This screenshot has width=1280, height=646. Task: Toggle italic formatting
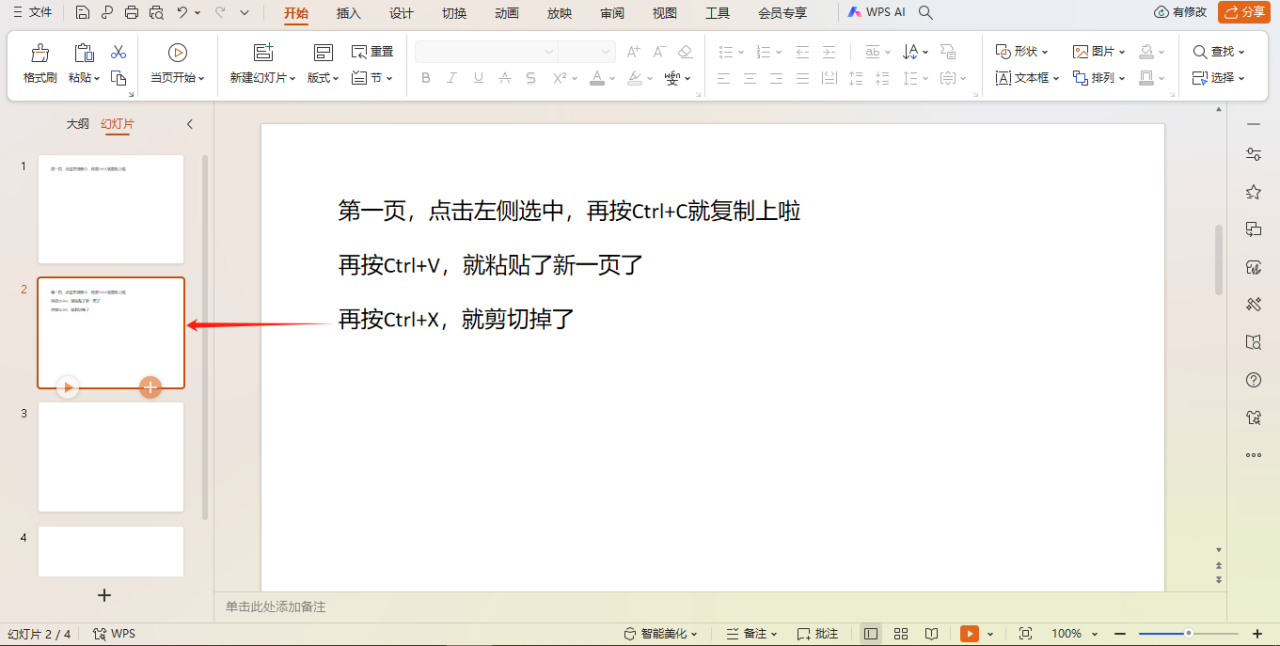tap(451, 77)
